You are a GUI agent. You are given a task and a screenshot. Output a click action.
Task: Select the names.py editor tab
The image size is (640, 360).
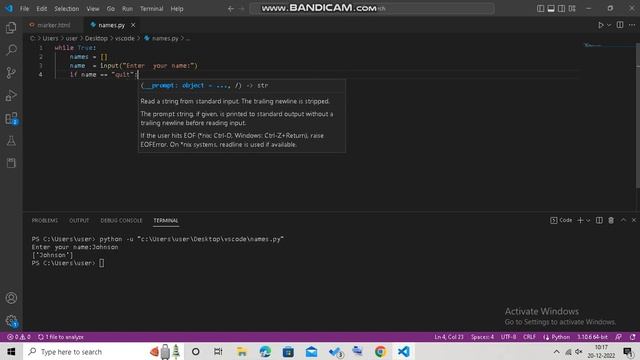point(111,25)
